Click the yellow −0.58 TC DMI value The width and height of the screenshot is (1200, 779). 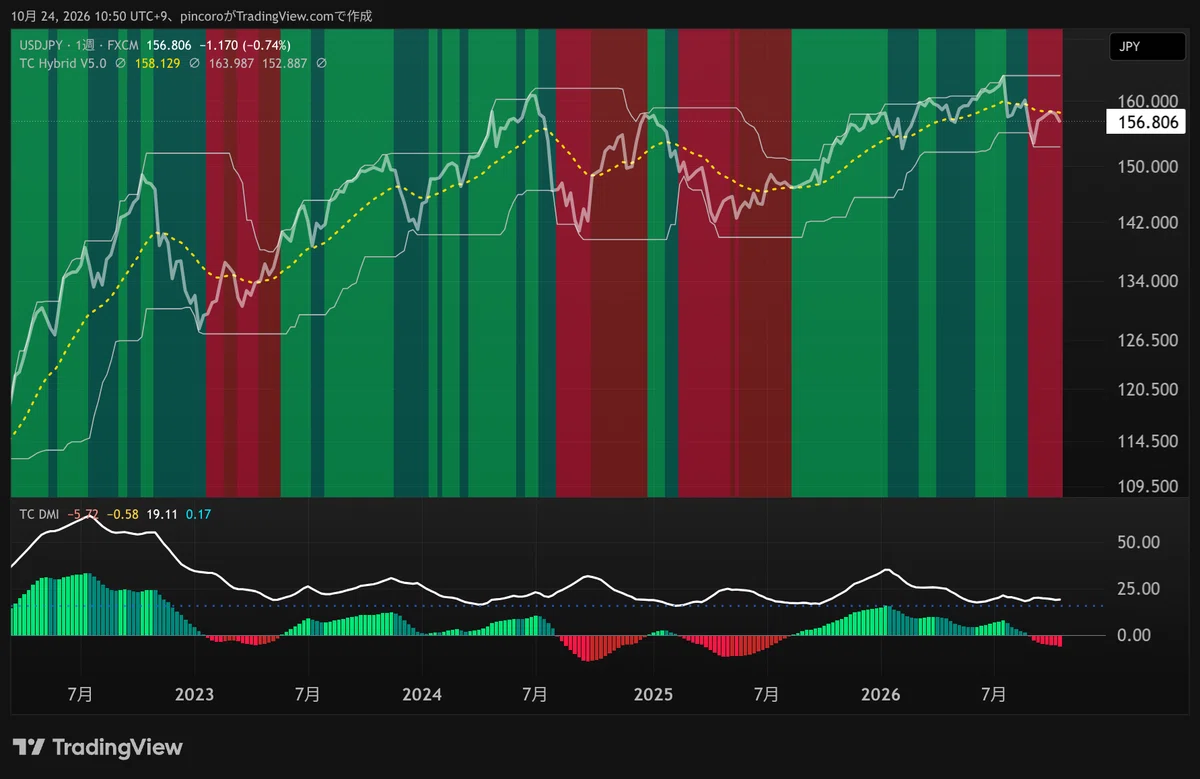pyautogui.click(x=123, y=514)
